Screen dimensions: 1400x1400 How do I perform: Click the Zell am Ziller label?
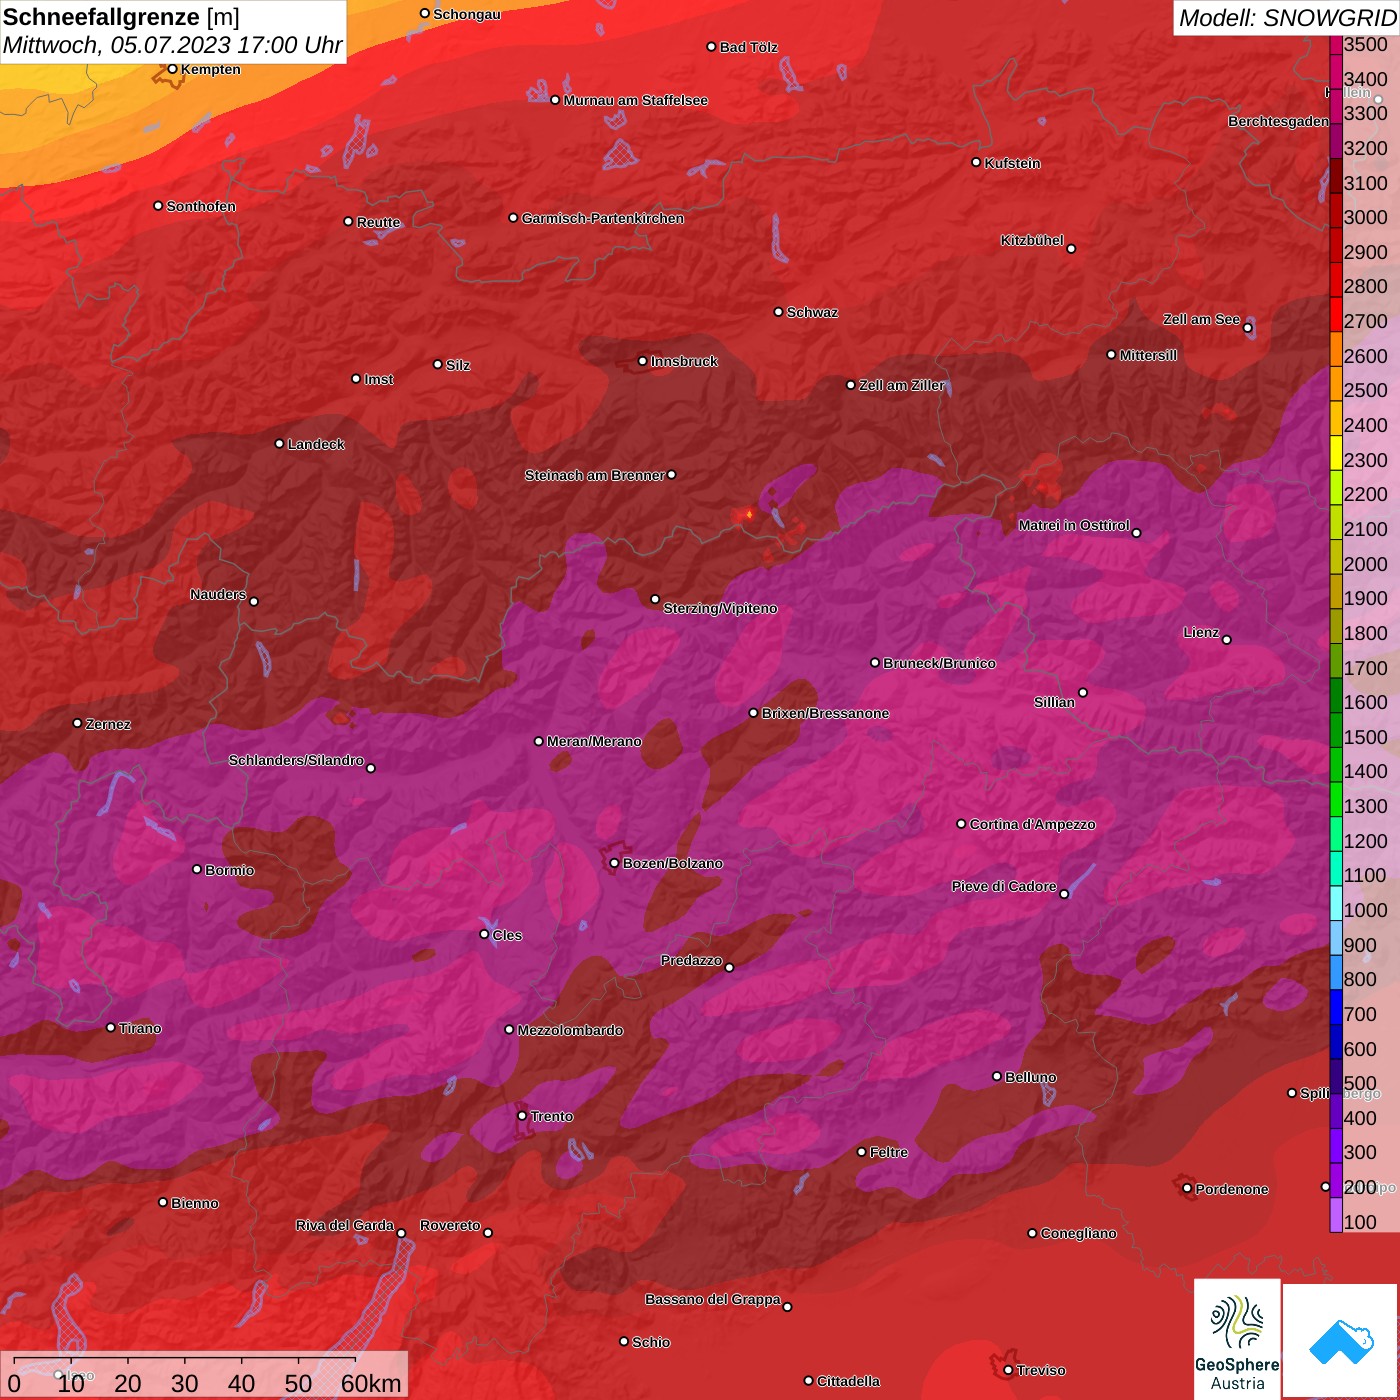[901, 385]
